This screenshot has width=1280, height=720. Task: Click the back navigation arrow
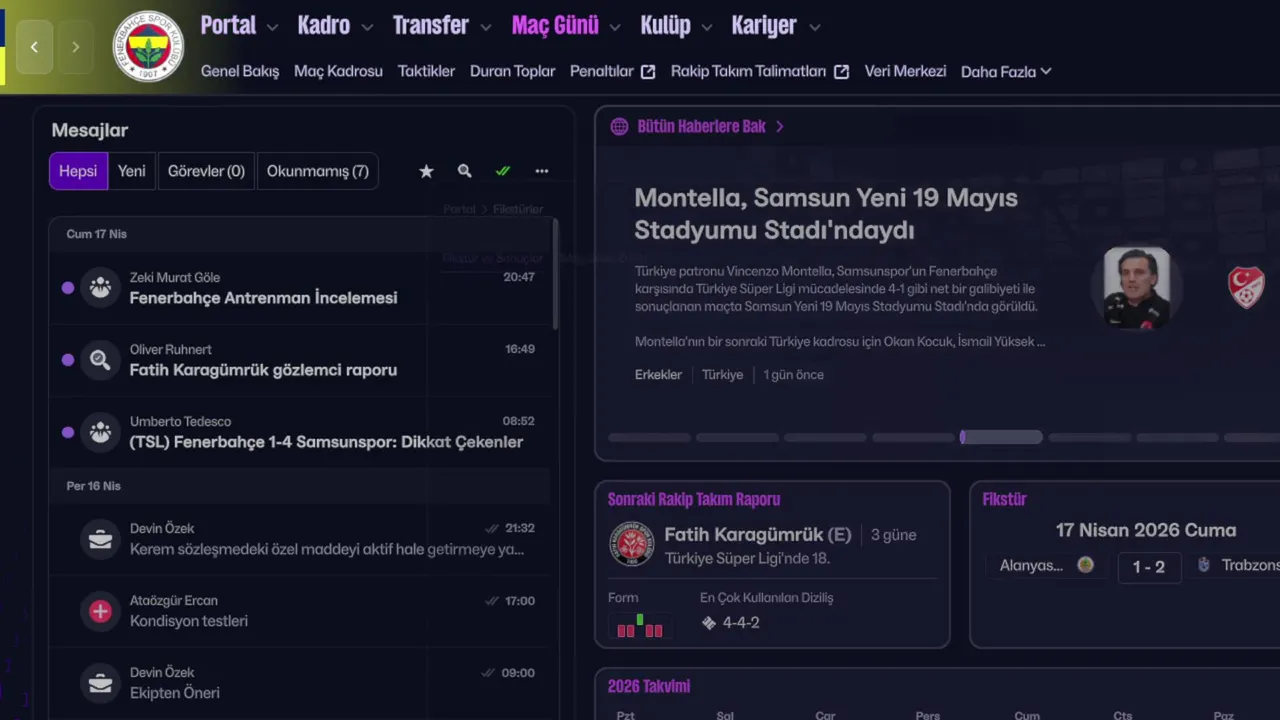pyautogui.click(x=34, y=47)
